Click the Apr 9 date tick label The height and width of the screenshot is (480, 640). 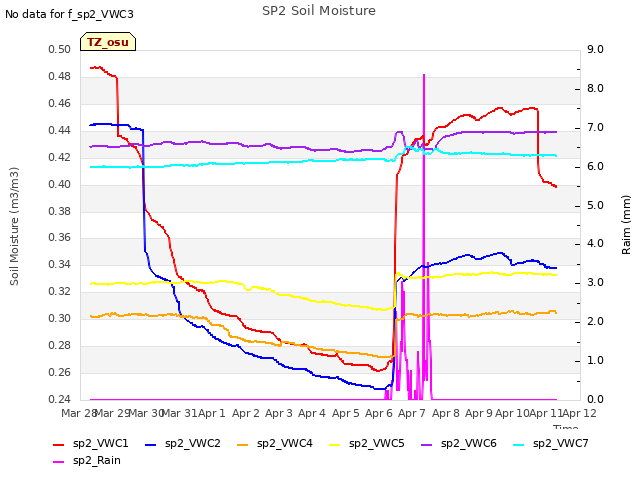[479, 413]
